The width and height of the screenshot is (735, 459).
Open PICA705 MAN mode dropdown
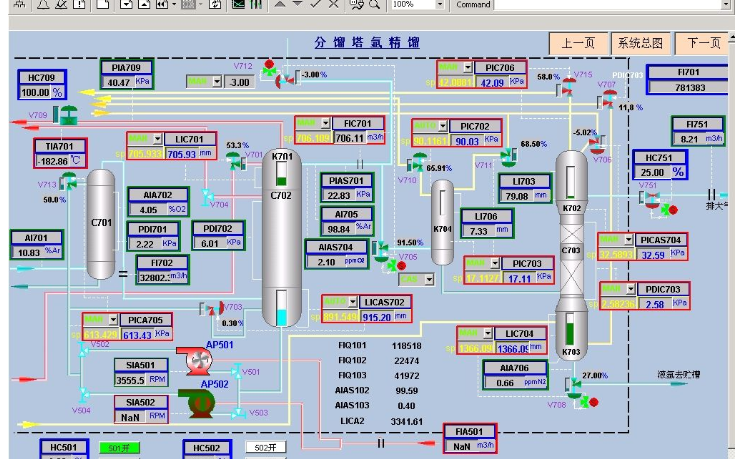tap(113, 320)
